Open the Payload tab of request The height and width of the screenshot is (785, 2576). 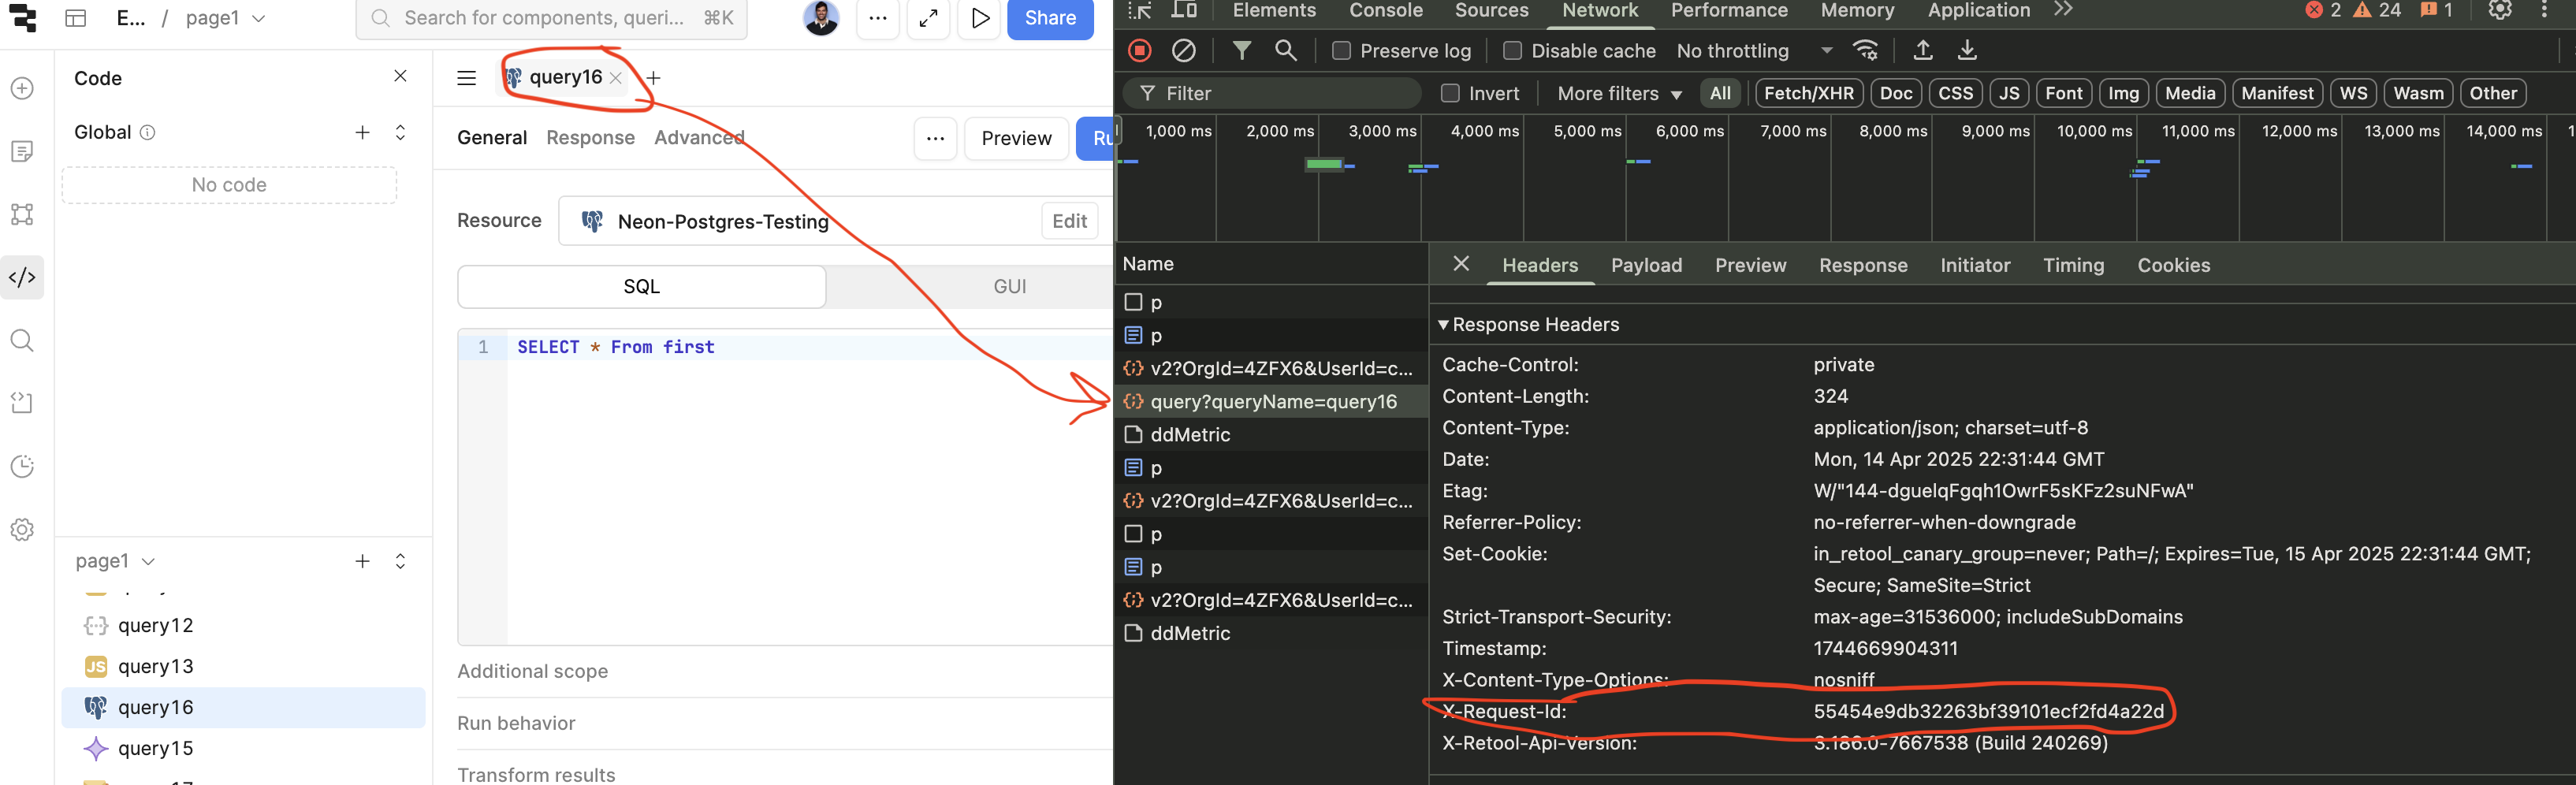coord(1646,265)
